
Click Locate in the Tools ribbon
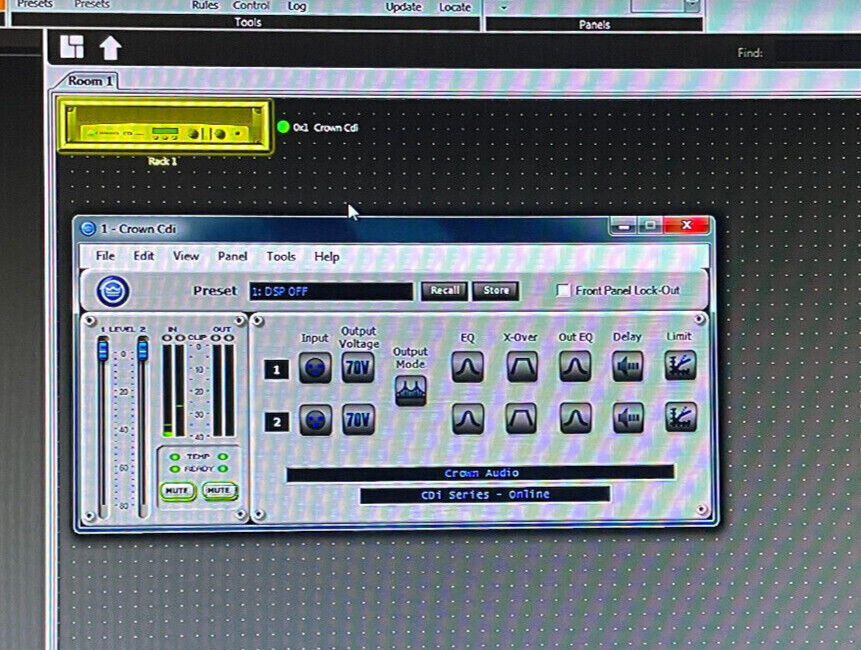click(x=455, y=7)
